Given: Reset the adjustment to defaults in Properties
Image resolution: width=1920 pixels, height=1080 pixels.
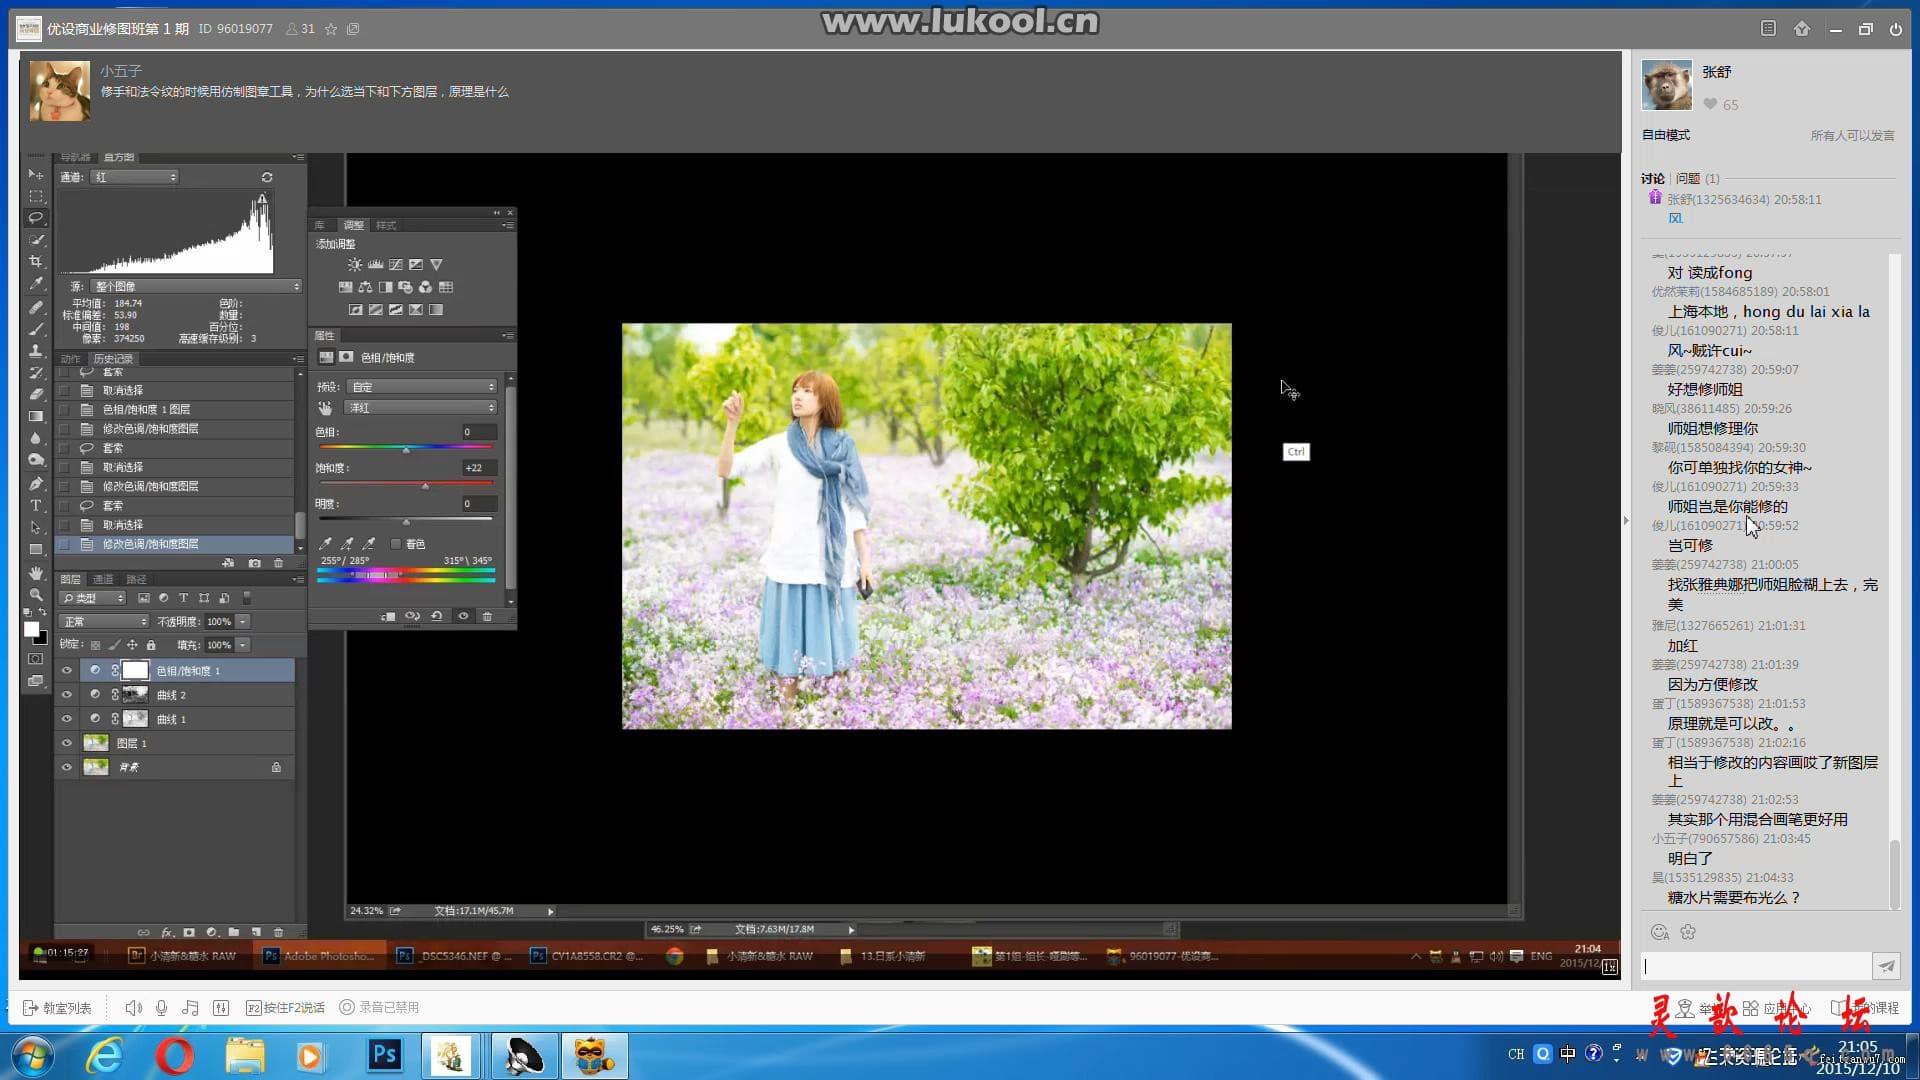Looking at the screenshot, I should tap(437, 616).
